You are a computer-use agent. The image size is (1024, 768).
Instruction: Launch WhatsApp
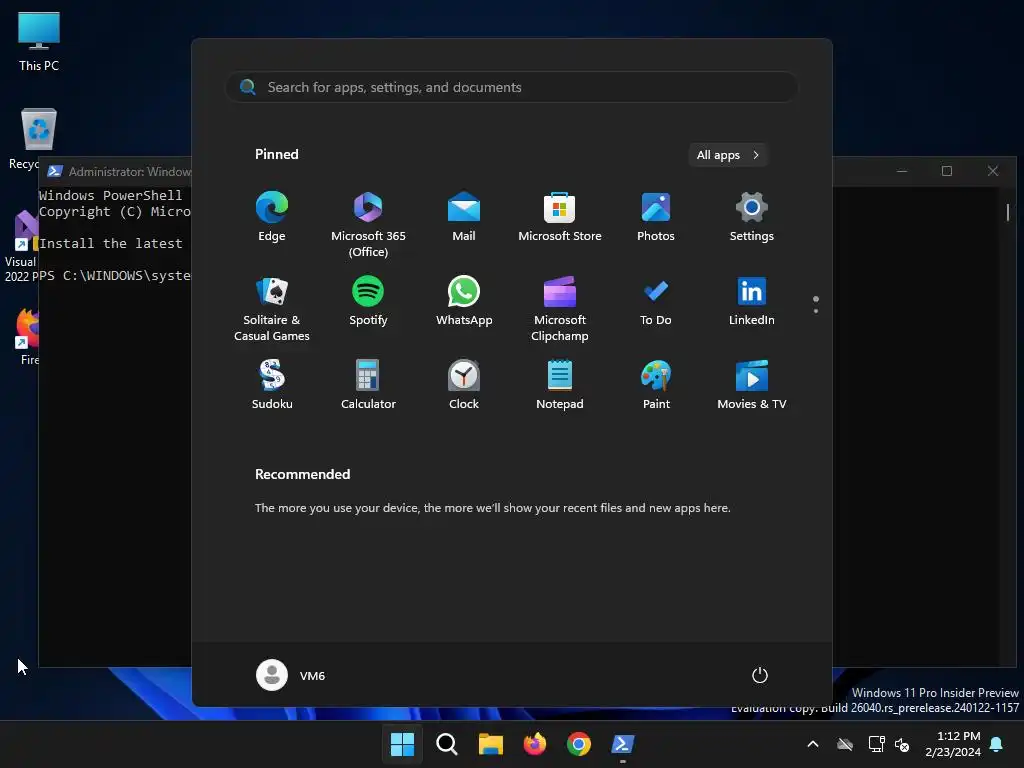[464, 300]
